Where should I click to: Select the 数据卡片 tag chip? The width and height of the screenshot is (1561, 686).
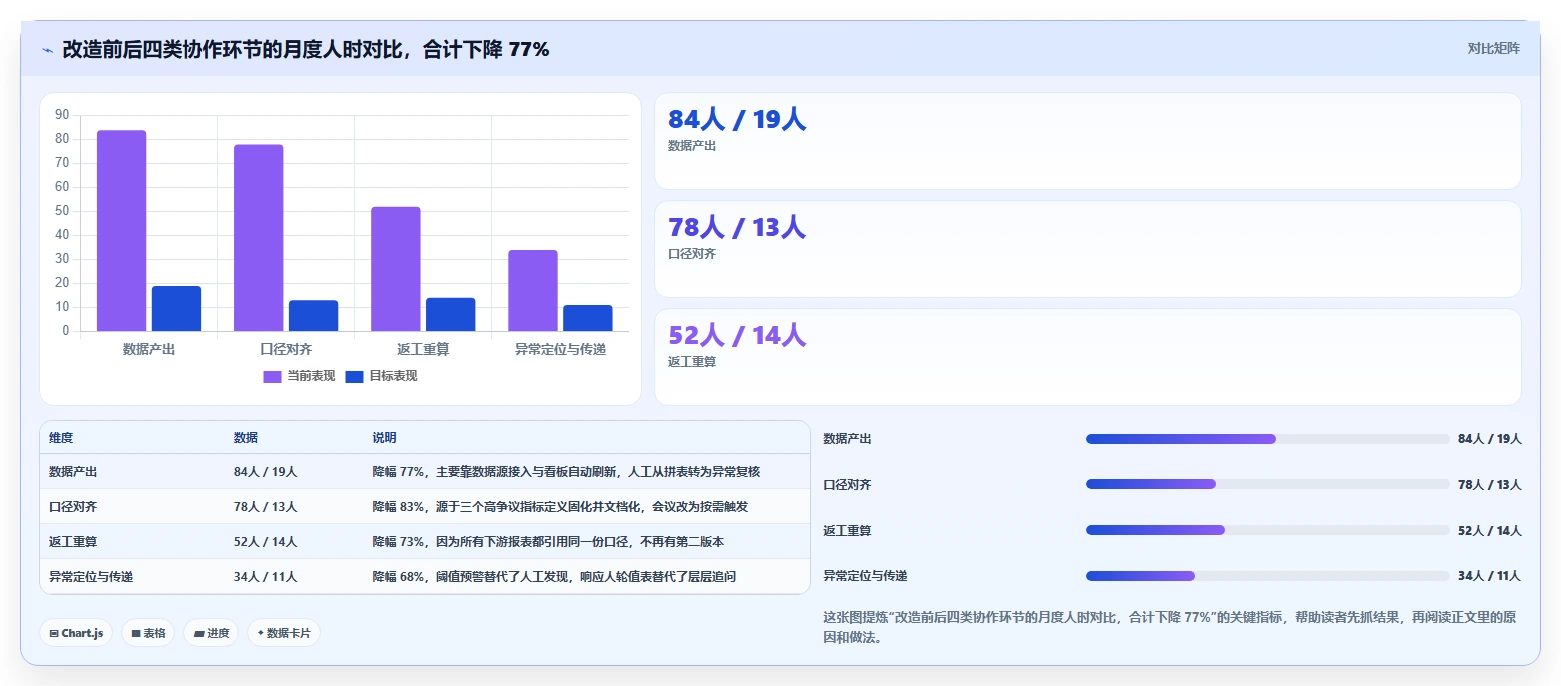[284, 633]
